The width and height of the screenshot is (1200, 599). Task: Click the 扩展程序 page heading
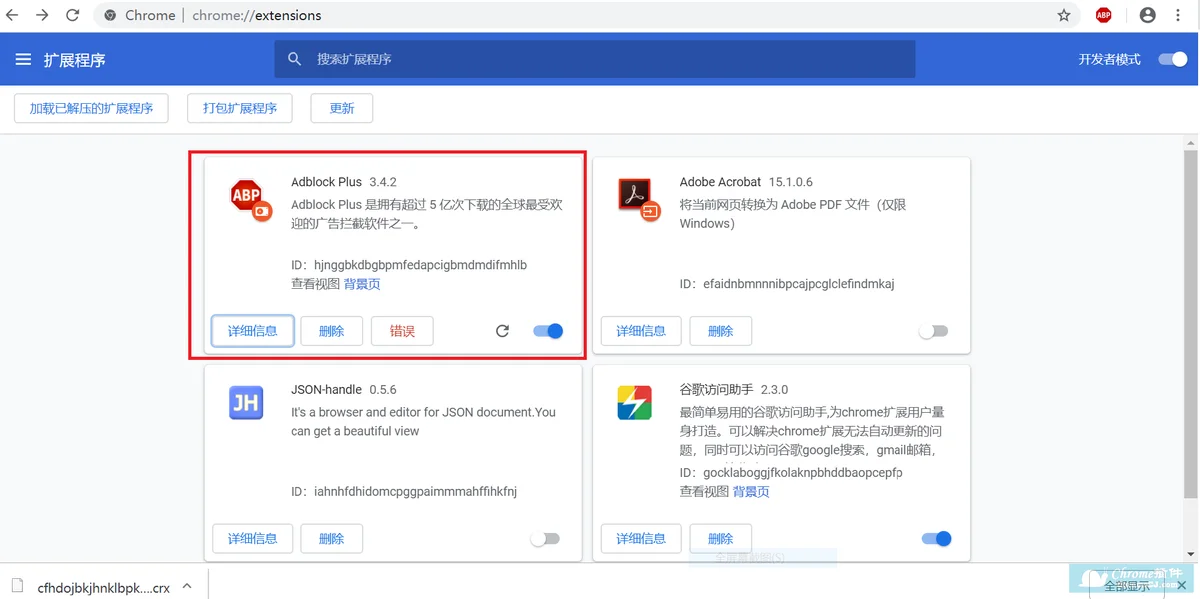point(75,60)
